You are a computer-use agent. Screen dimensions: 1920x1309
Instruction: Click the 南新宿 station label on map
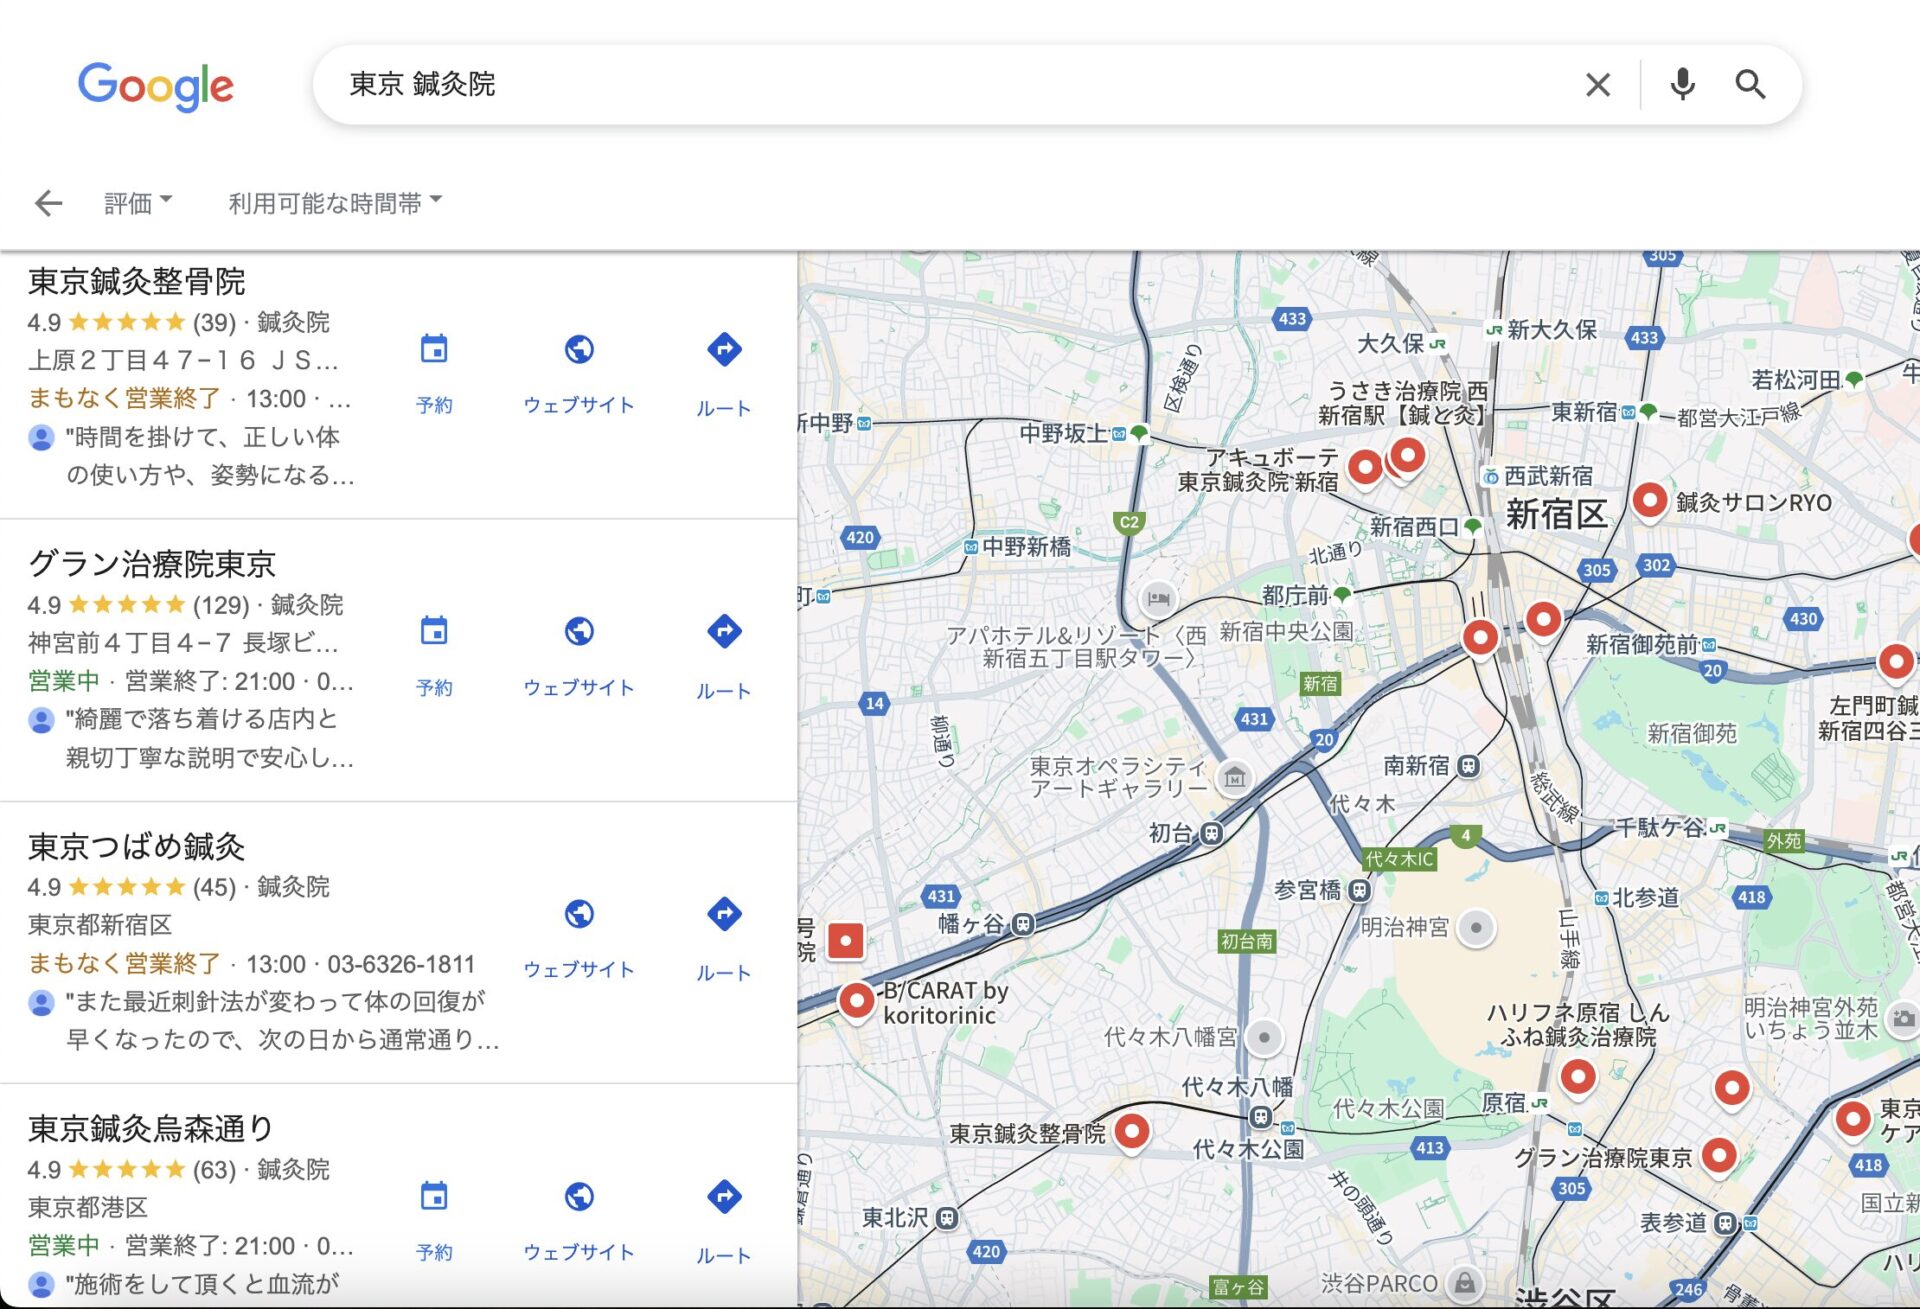[x=1416, y=766]
